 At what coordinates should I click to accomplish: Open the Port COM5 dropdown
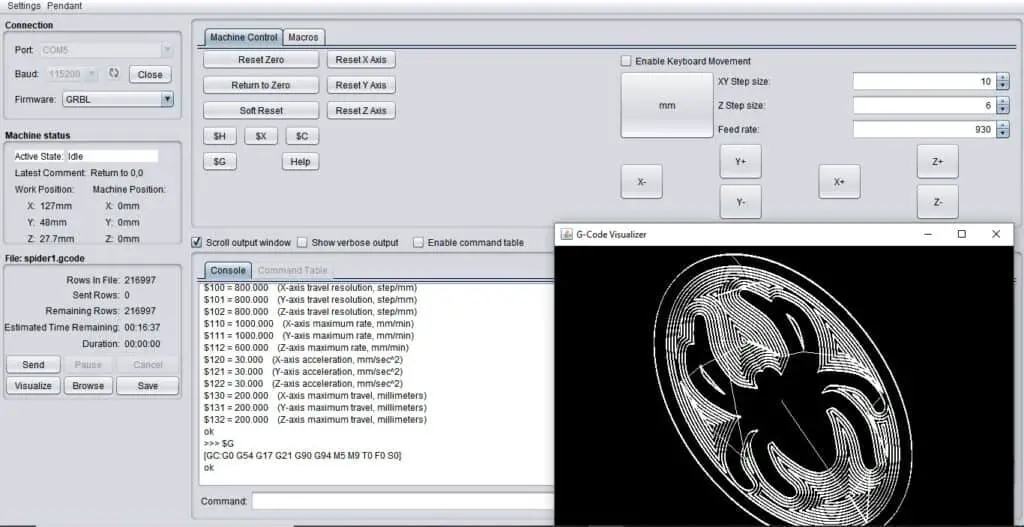[x=167, y=50]
